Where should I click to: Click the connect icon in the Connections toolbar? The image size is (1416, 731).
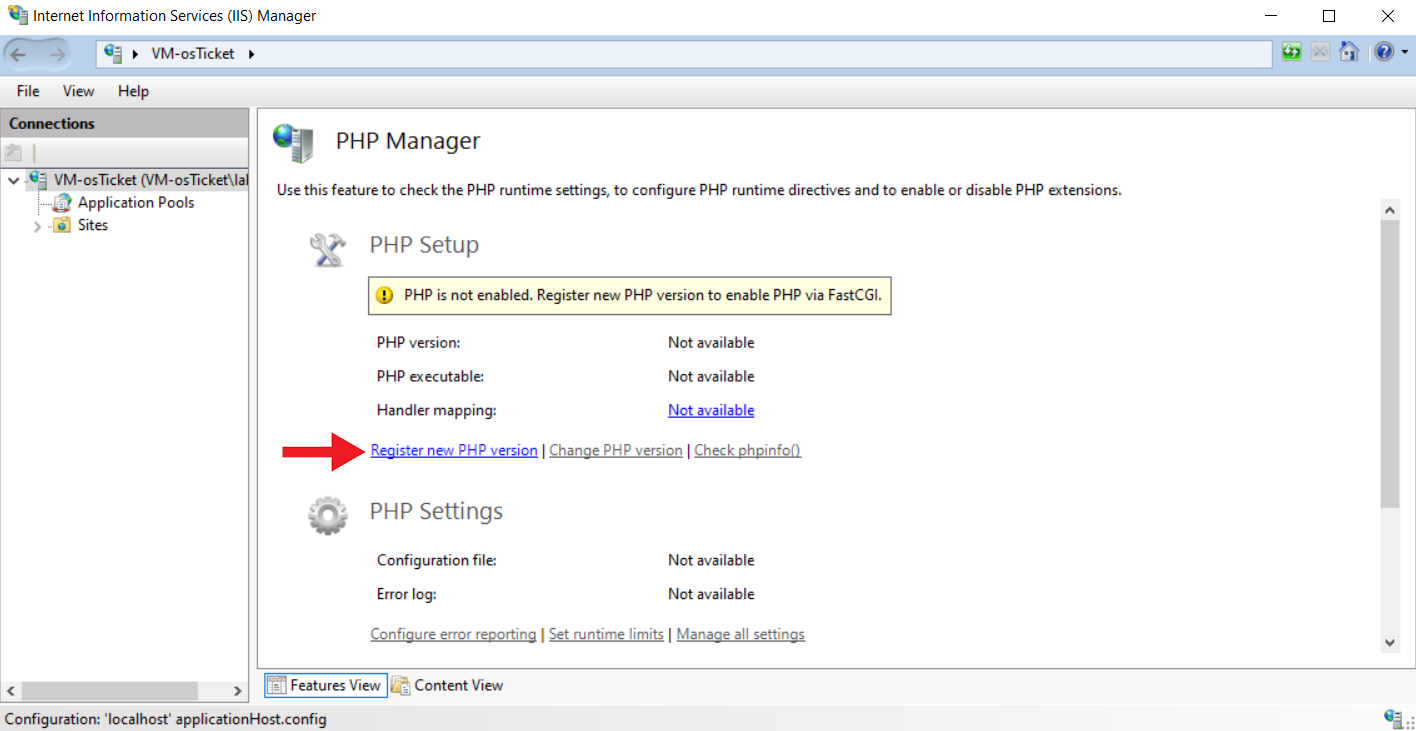pyautogui.click(x=13, y=153)
